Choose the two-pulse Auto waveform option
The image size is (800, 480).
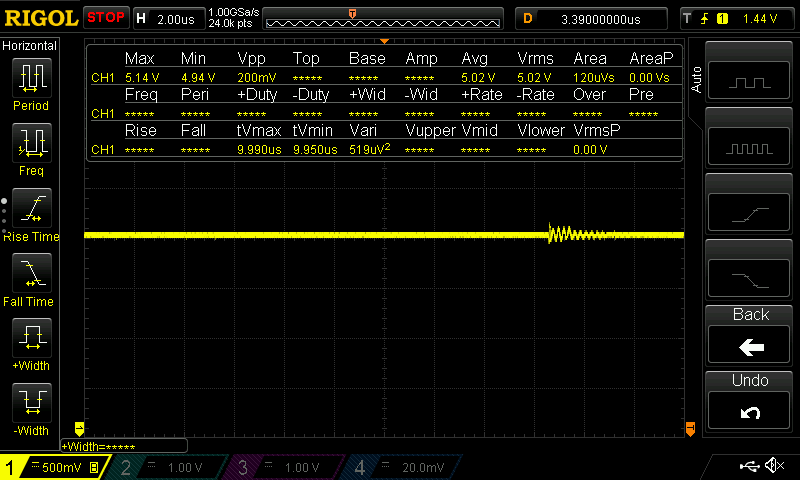[x=749, y=80]
